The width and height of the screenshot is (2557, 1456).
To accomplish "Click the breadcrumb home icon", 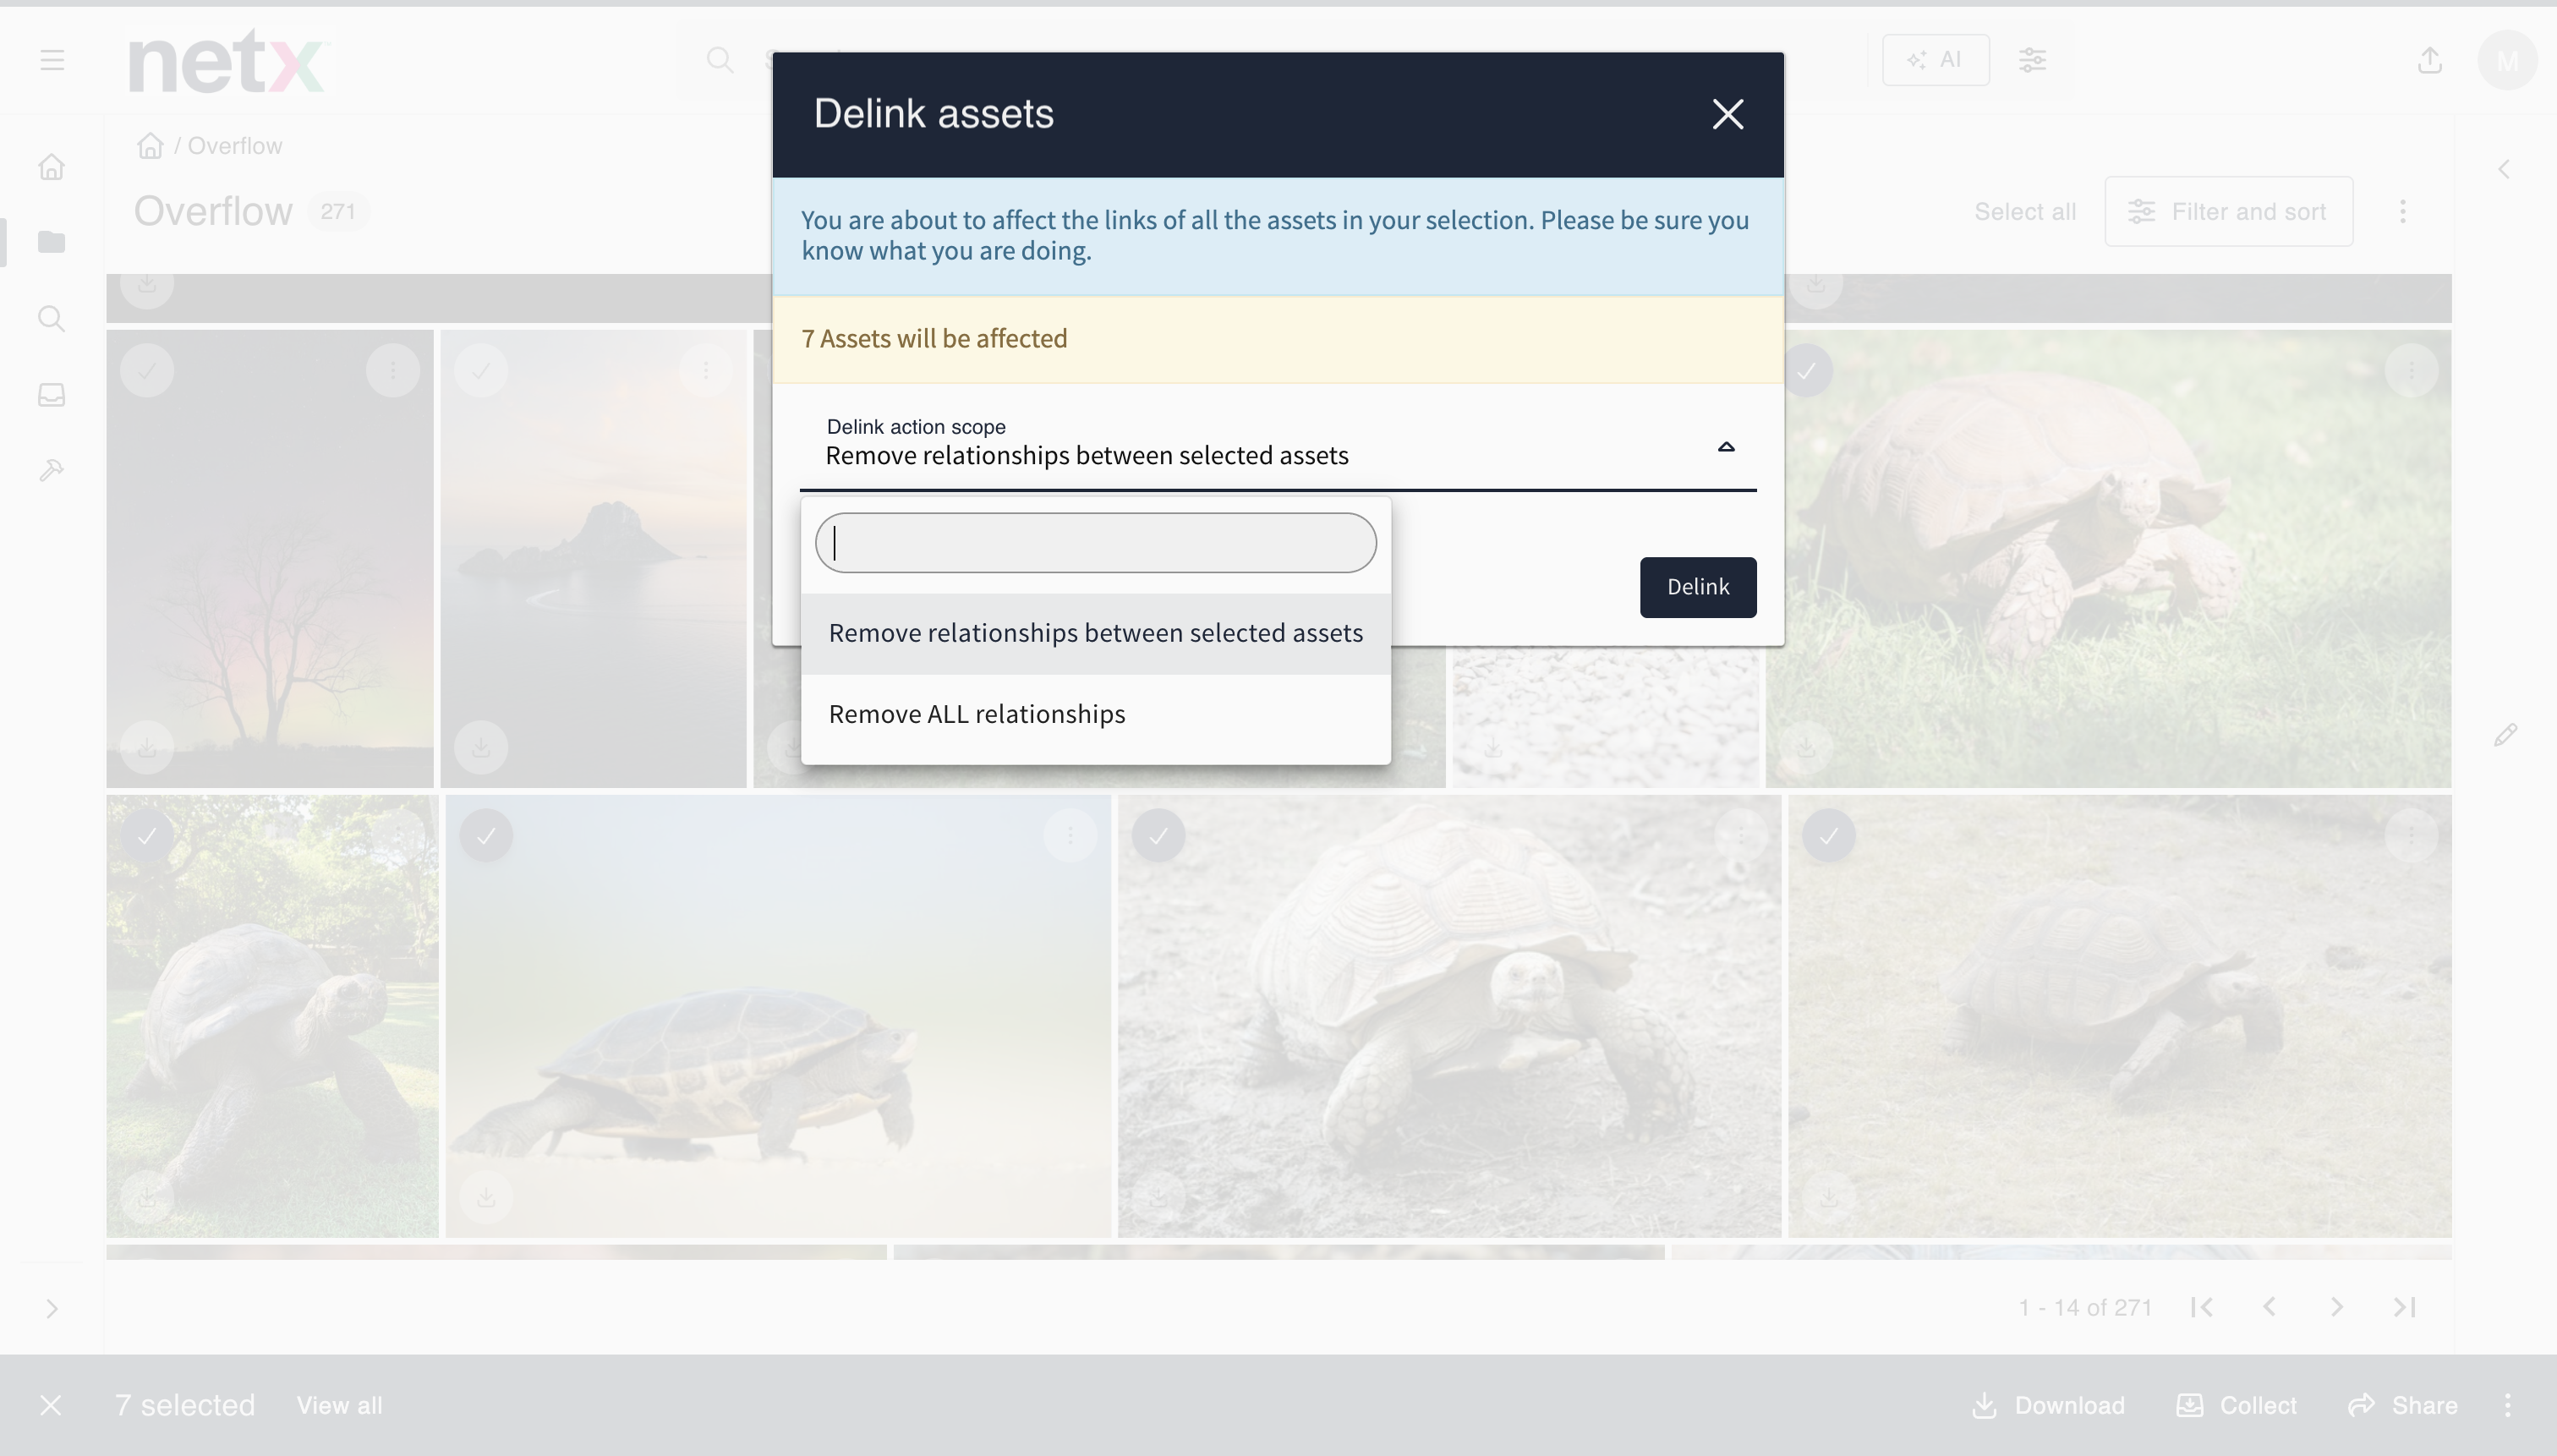I will click(150, 146).
